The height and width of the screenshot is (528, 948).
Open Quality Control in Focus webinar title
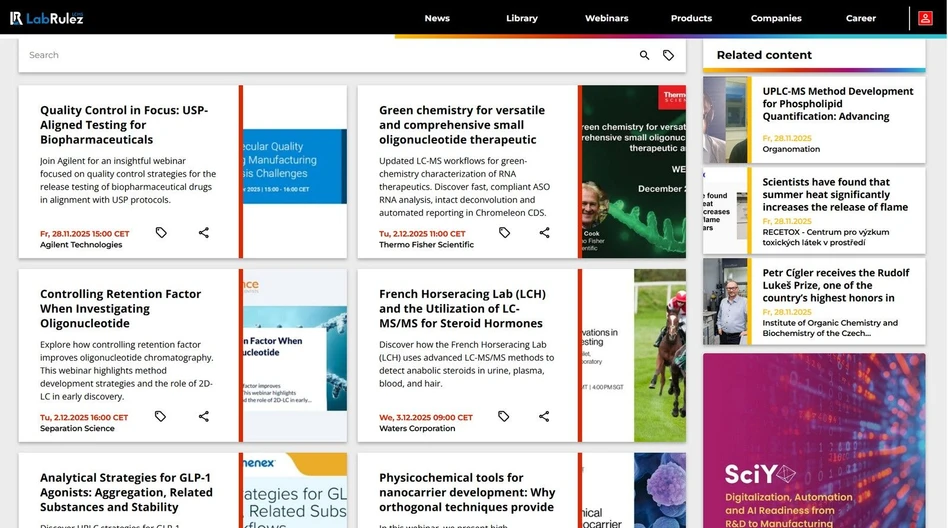(x=124, y=125)
